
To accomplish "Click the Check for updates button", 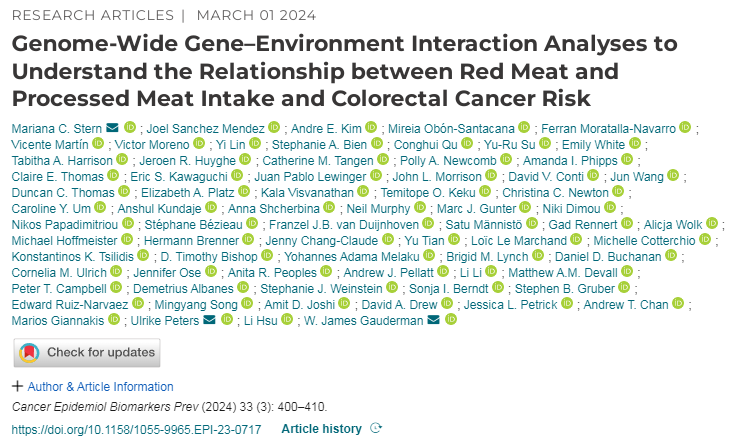I will pyautogui.click(x=87, y=352).
